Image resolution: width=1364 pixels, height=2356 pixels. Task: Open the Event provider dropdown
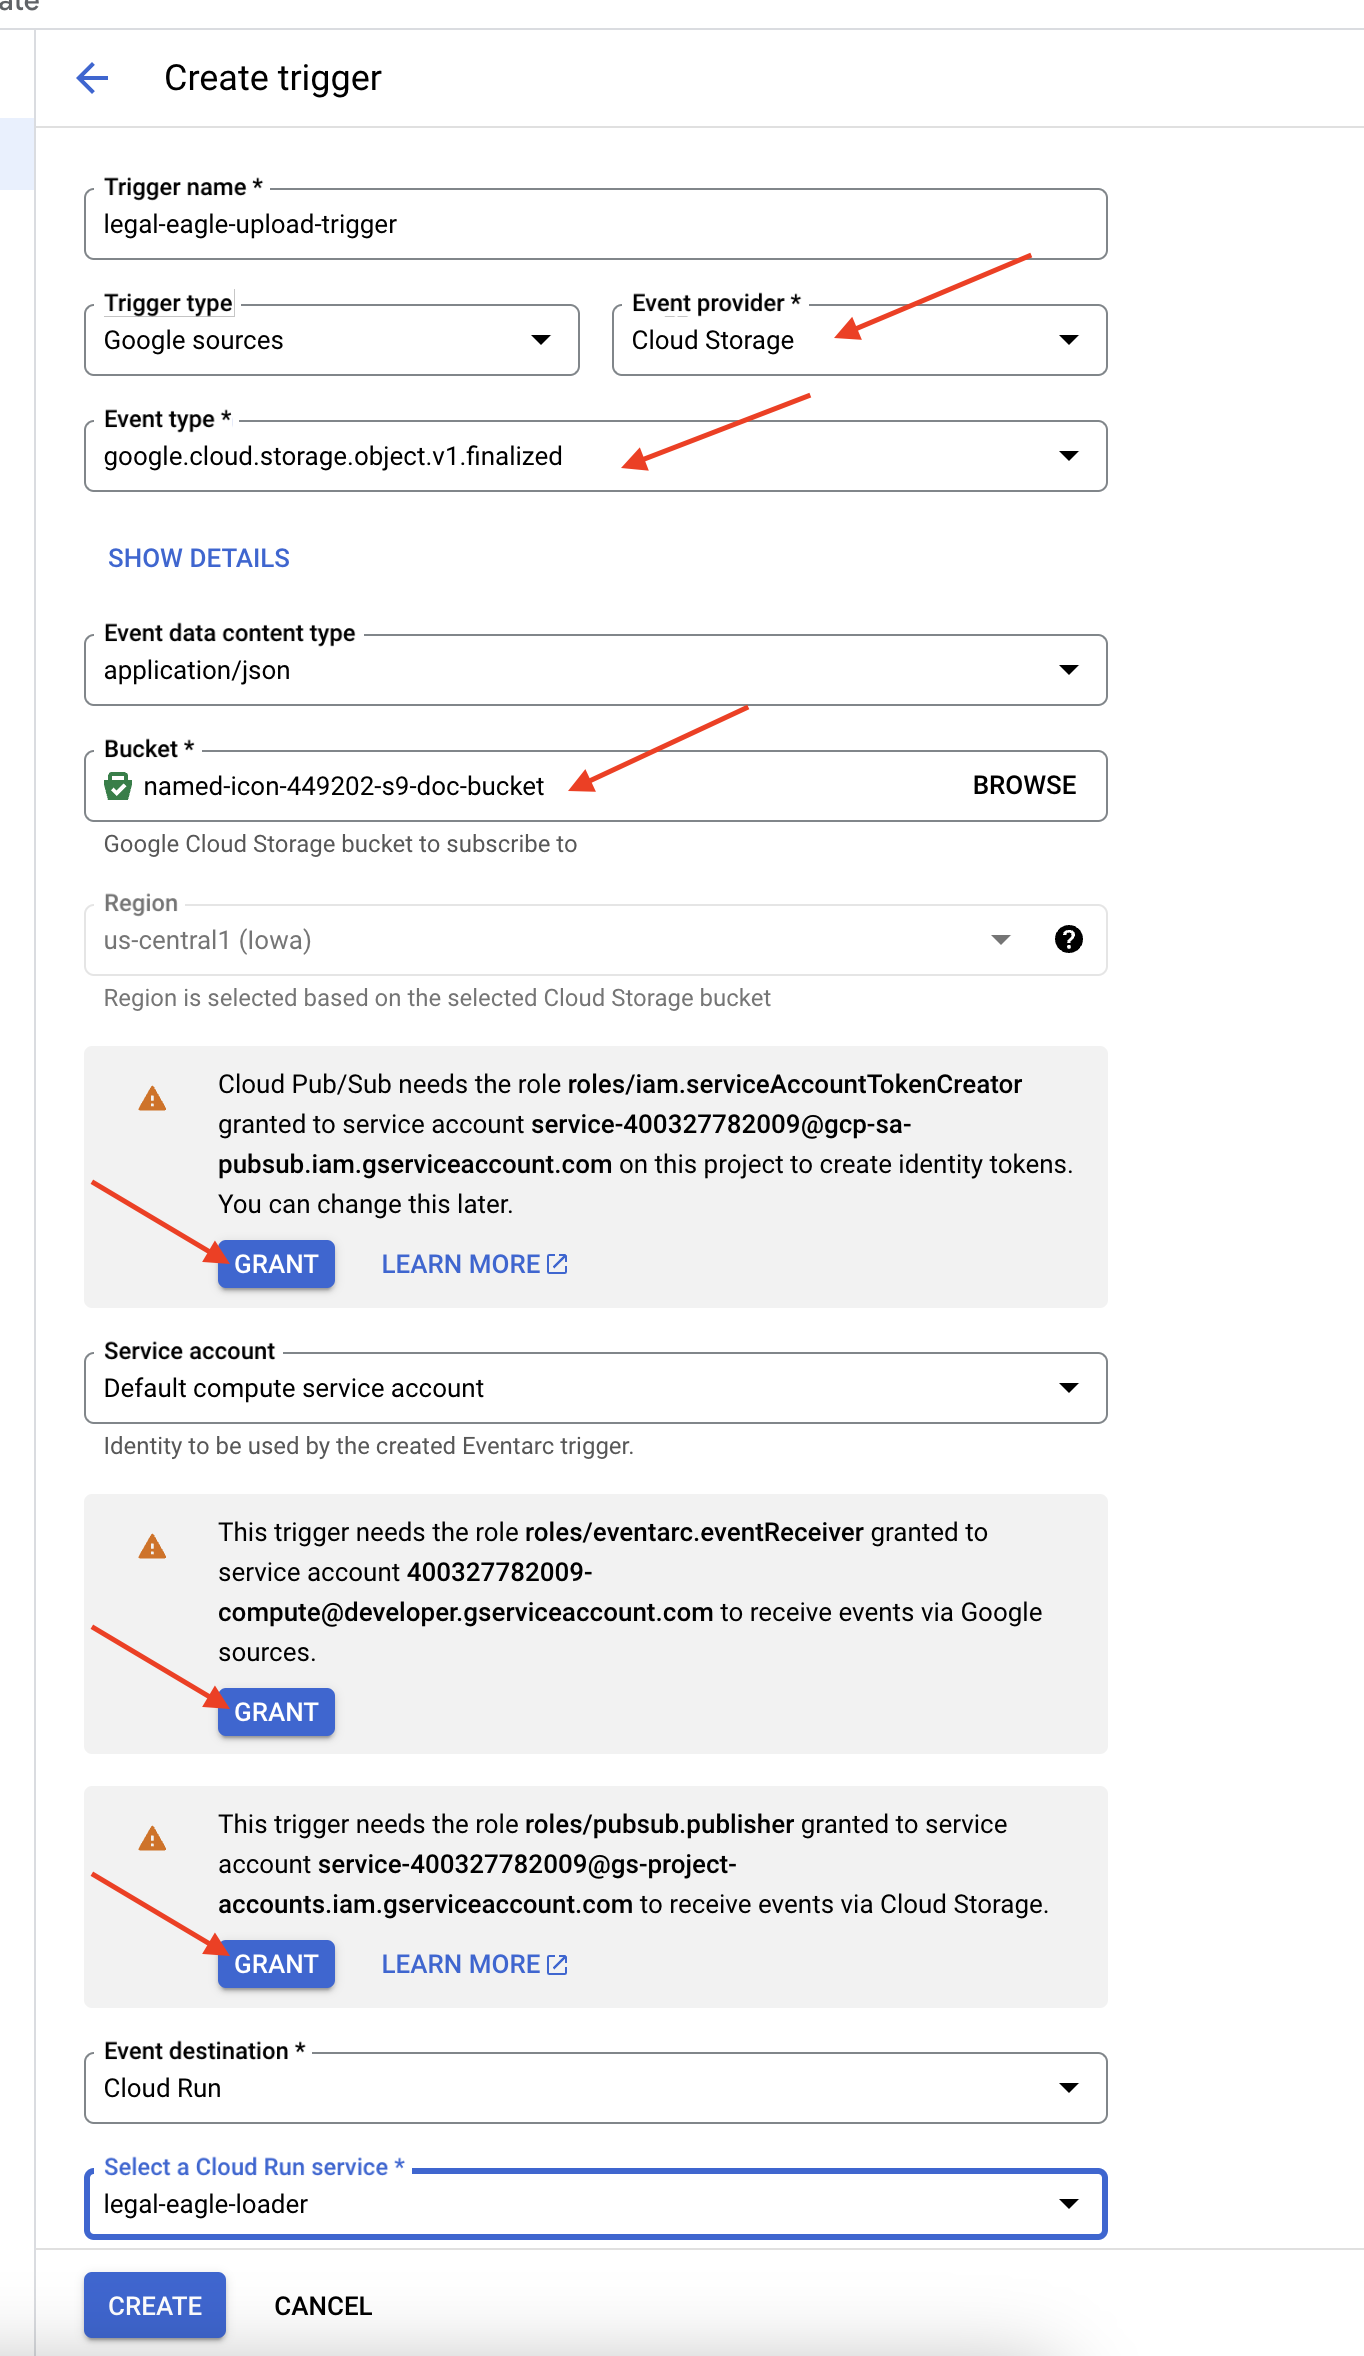coord(859,340)
